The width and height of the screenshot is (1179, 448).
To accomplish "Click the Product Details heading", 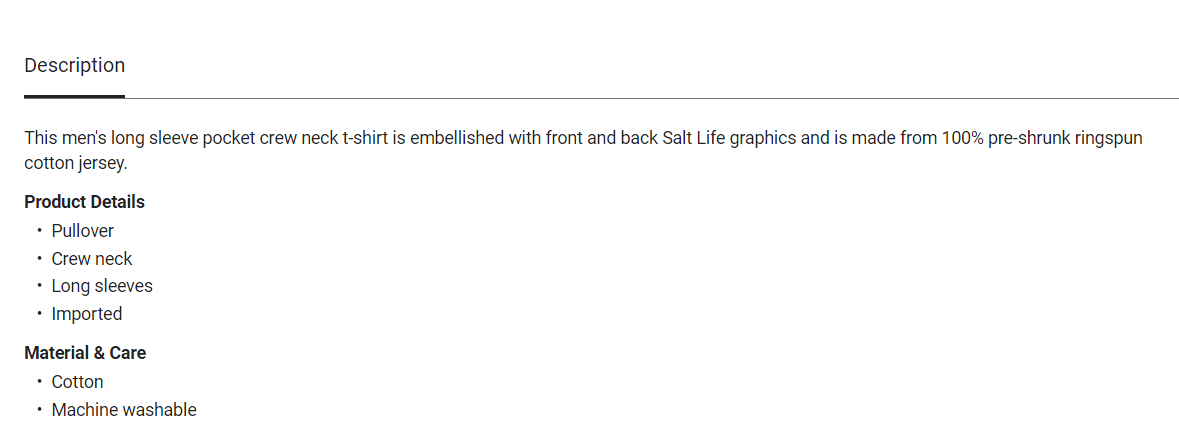I will [84, 202].
